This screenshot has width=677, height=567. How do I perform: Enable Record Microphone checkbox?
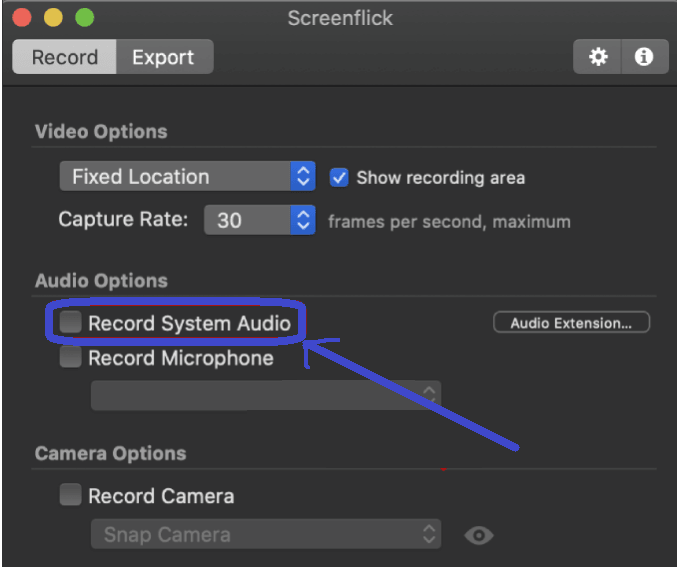[70, 358]
